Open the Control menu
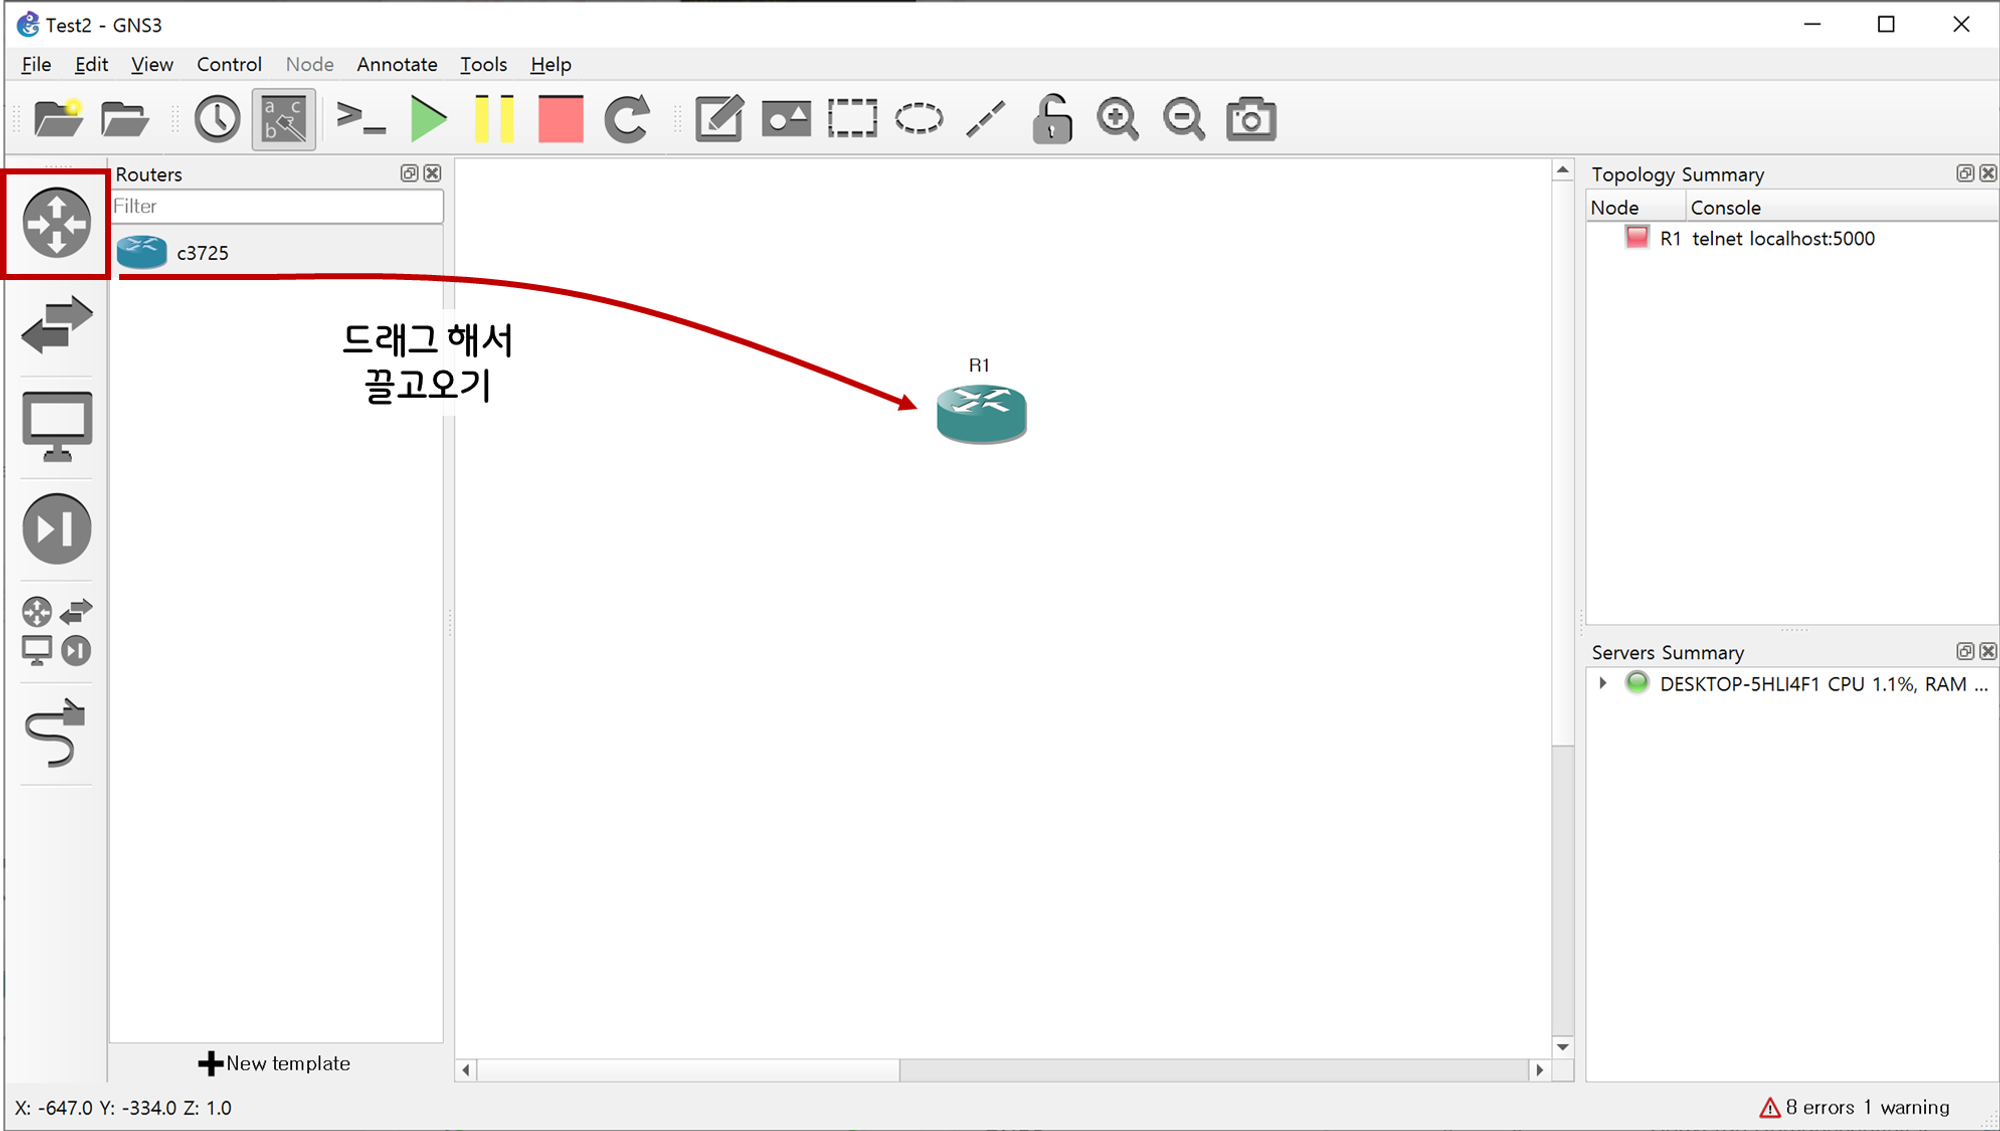This screenshot has height=1131, width=2000. [x=229, y=64]
